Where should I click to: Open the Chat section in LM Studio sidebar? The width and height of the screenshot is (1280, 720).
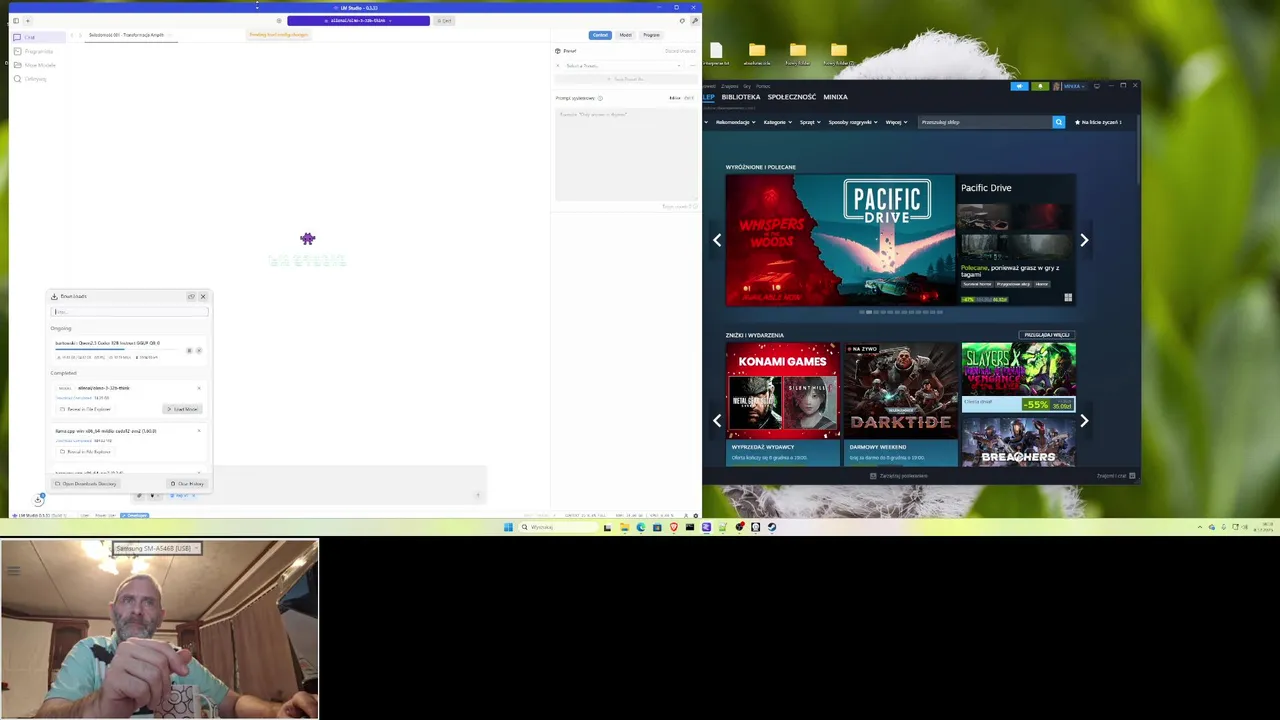(x=38, y=37)
